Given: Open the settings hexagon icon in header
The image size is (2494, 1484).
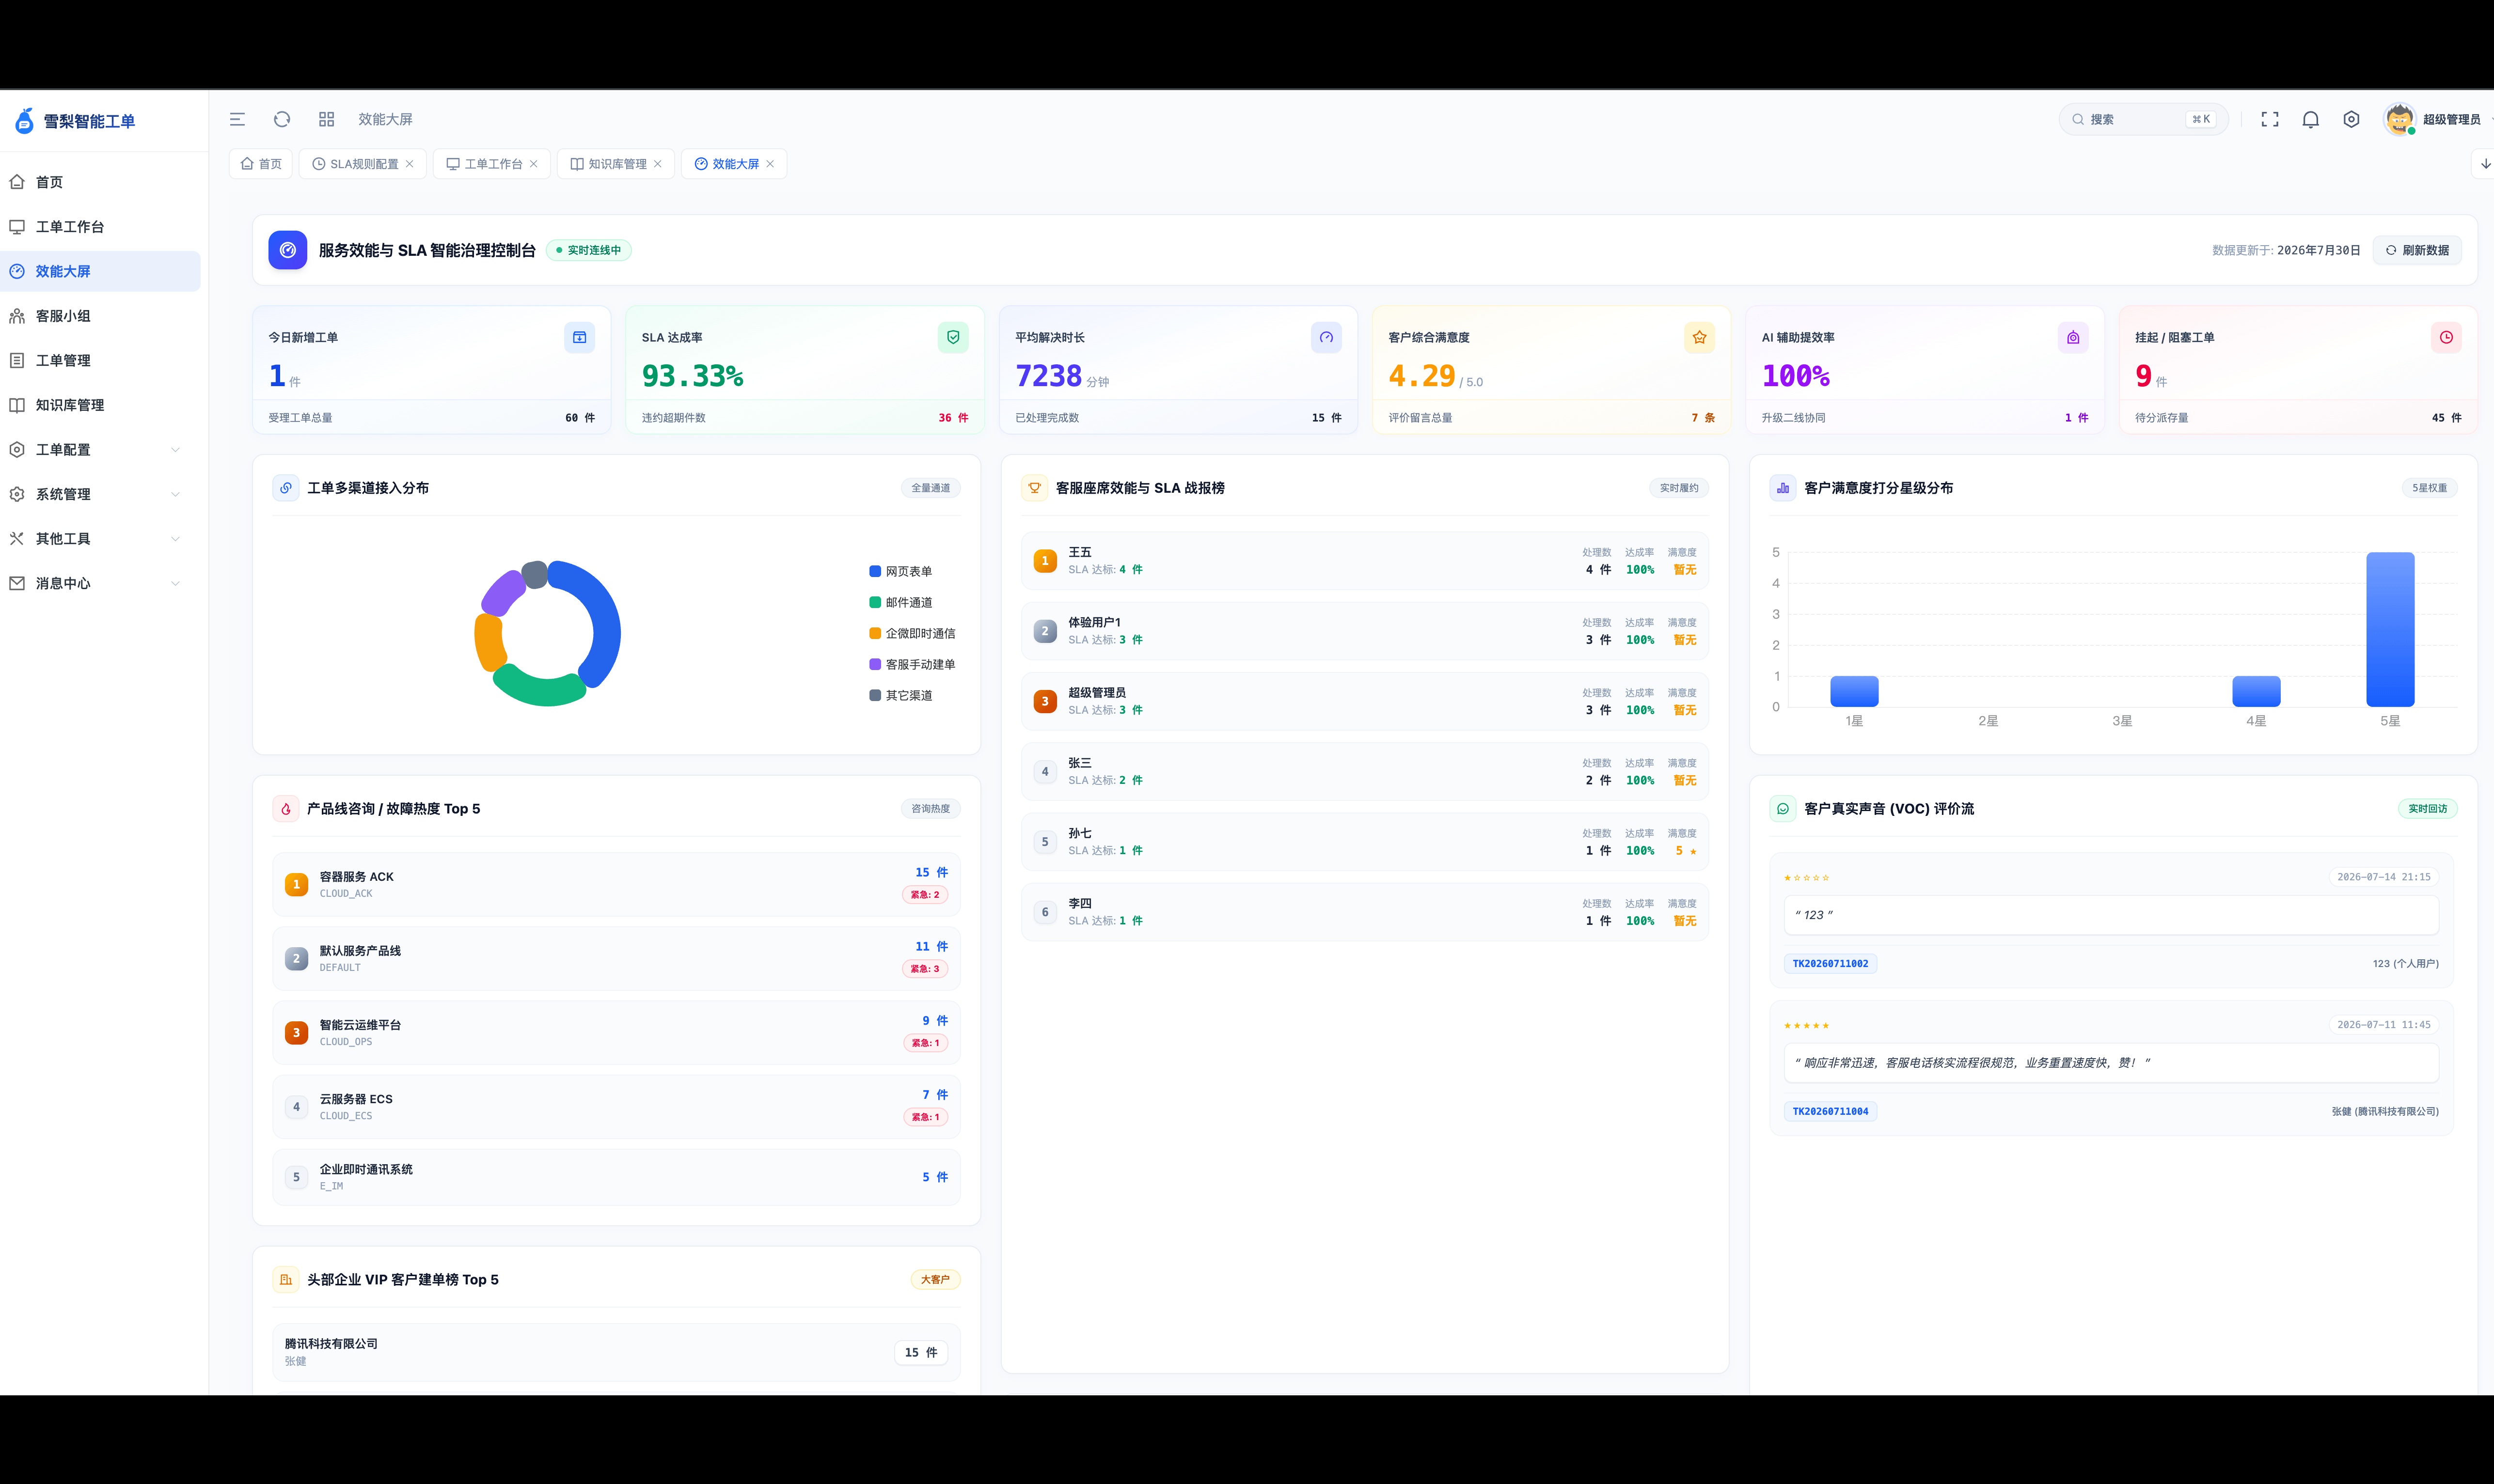Looking at the screenshot, I should [2351, 119].
